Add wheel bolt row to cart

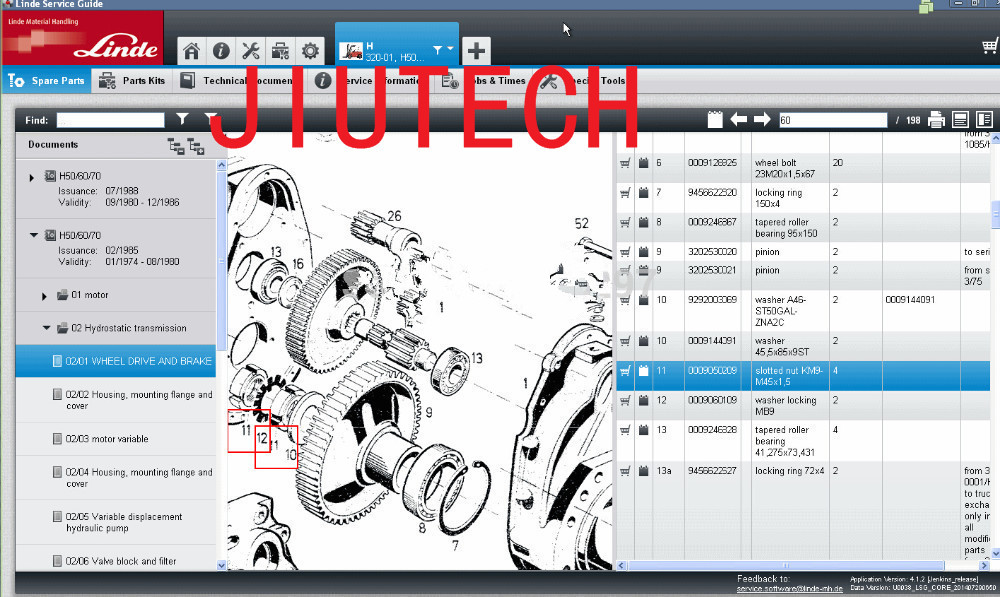[x=625, y=163]
